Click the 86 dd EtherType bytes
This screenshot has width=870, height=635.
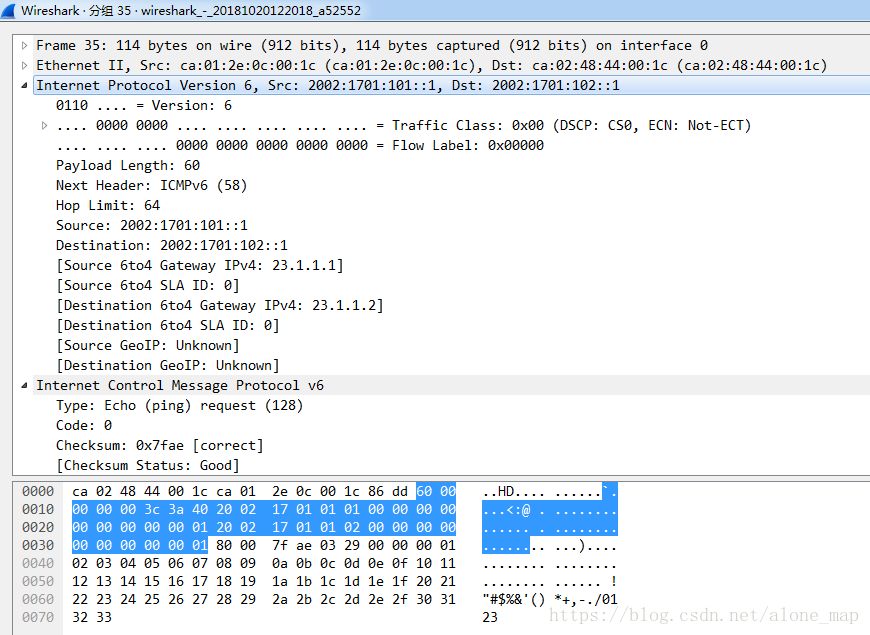point(388,491)
